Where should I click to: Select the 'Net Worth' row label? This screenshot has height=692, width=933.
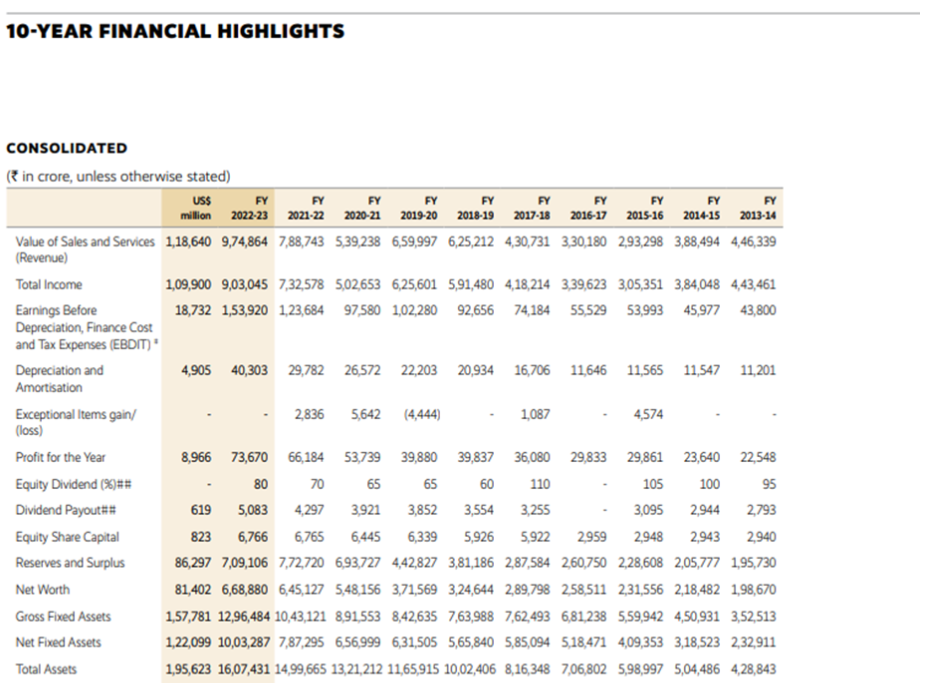coord(44,590)
